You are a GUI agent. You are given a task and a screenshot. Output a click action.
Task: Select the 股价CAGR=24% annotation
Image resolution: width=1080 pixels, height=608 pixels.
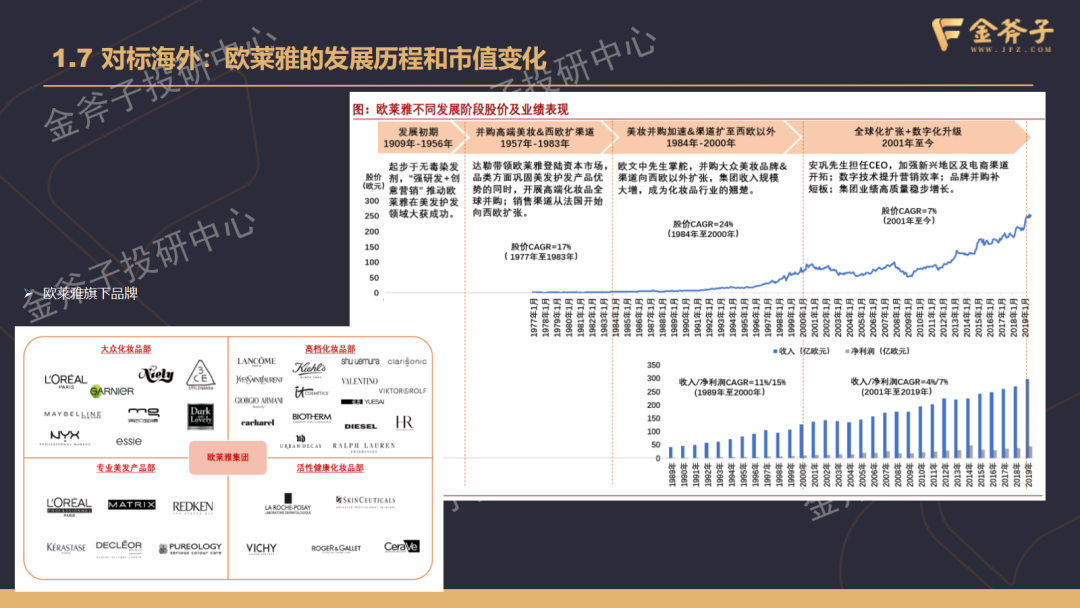point(703,229)
